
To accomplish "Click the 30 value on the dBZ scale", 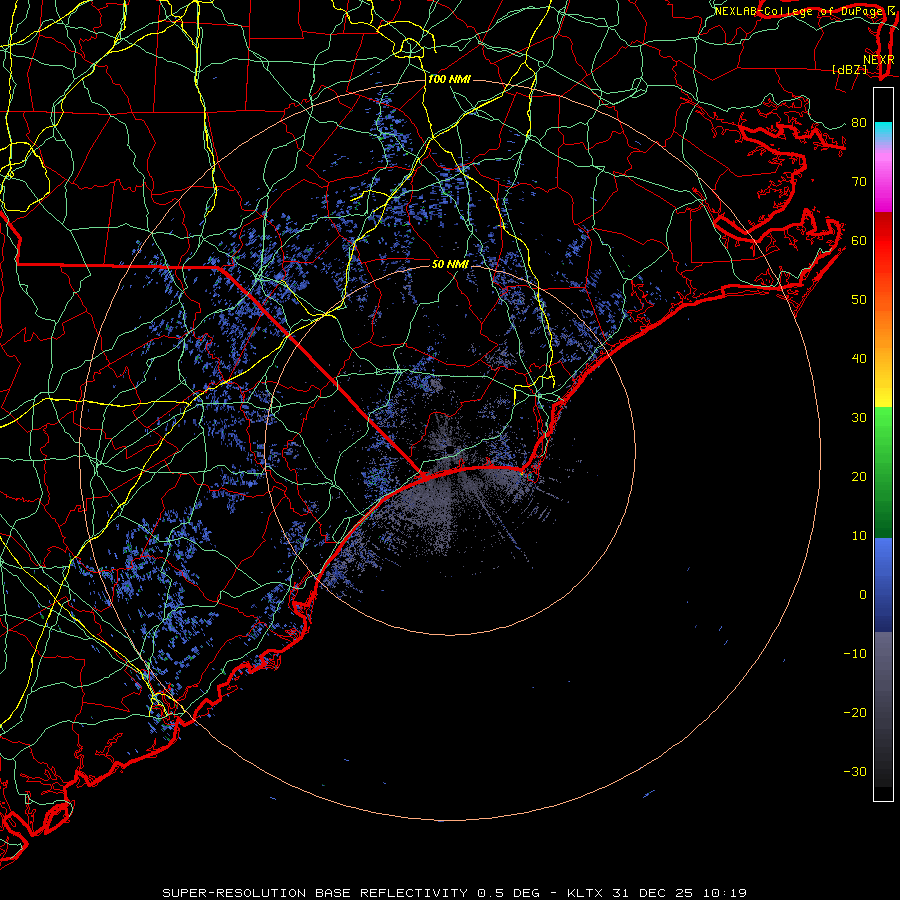I will click(x=859, y=418).
